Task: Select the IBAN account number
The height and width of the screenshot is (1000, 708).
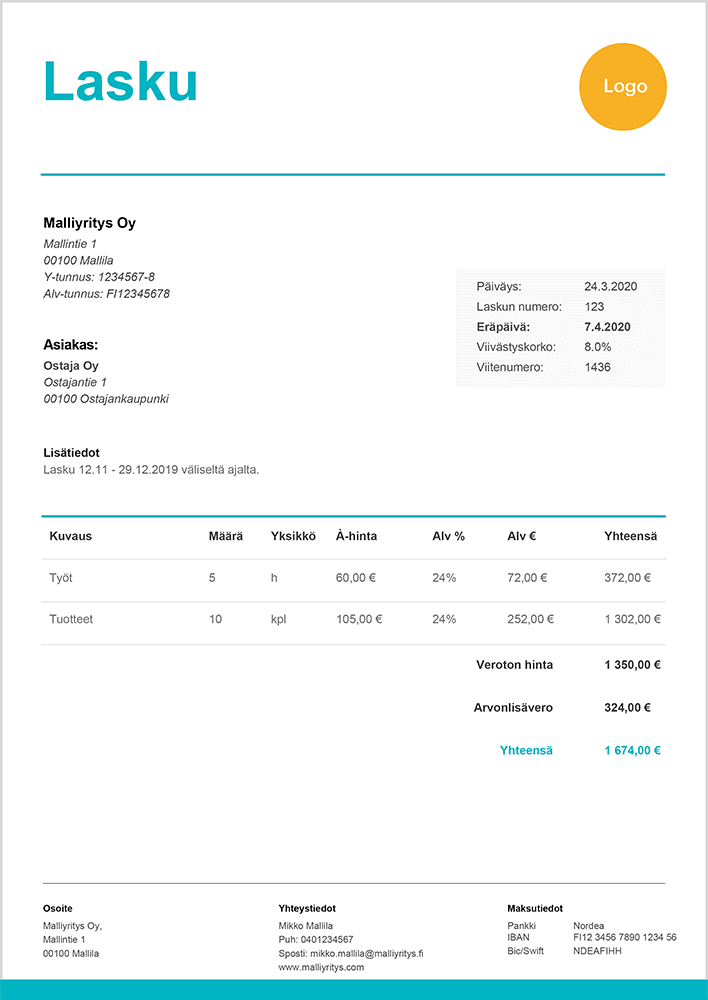Action: [x=624, y=938]
